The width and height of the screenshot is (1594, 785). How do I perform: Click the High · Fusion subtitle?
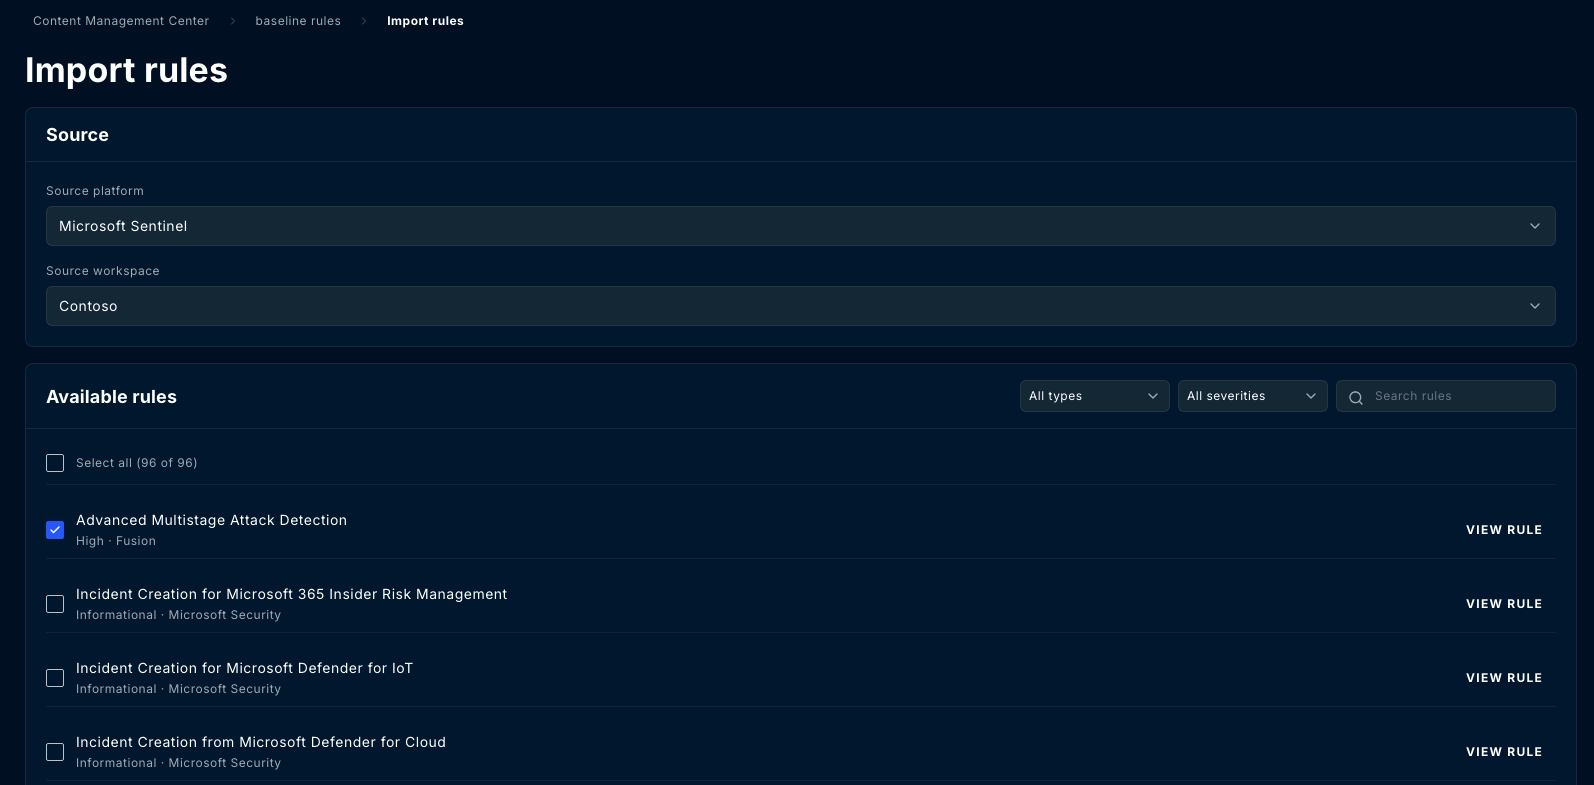coord(116,541)
